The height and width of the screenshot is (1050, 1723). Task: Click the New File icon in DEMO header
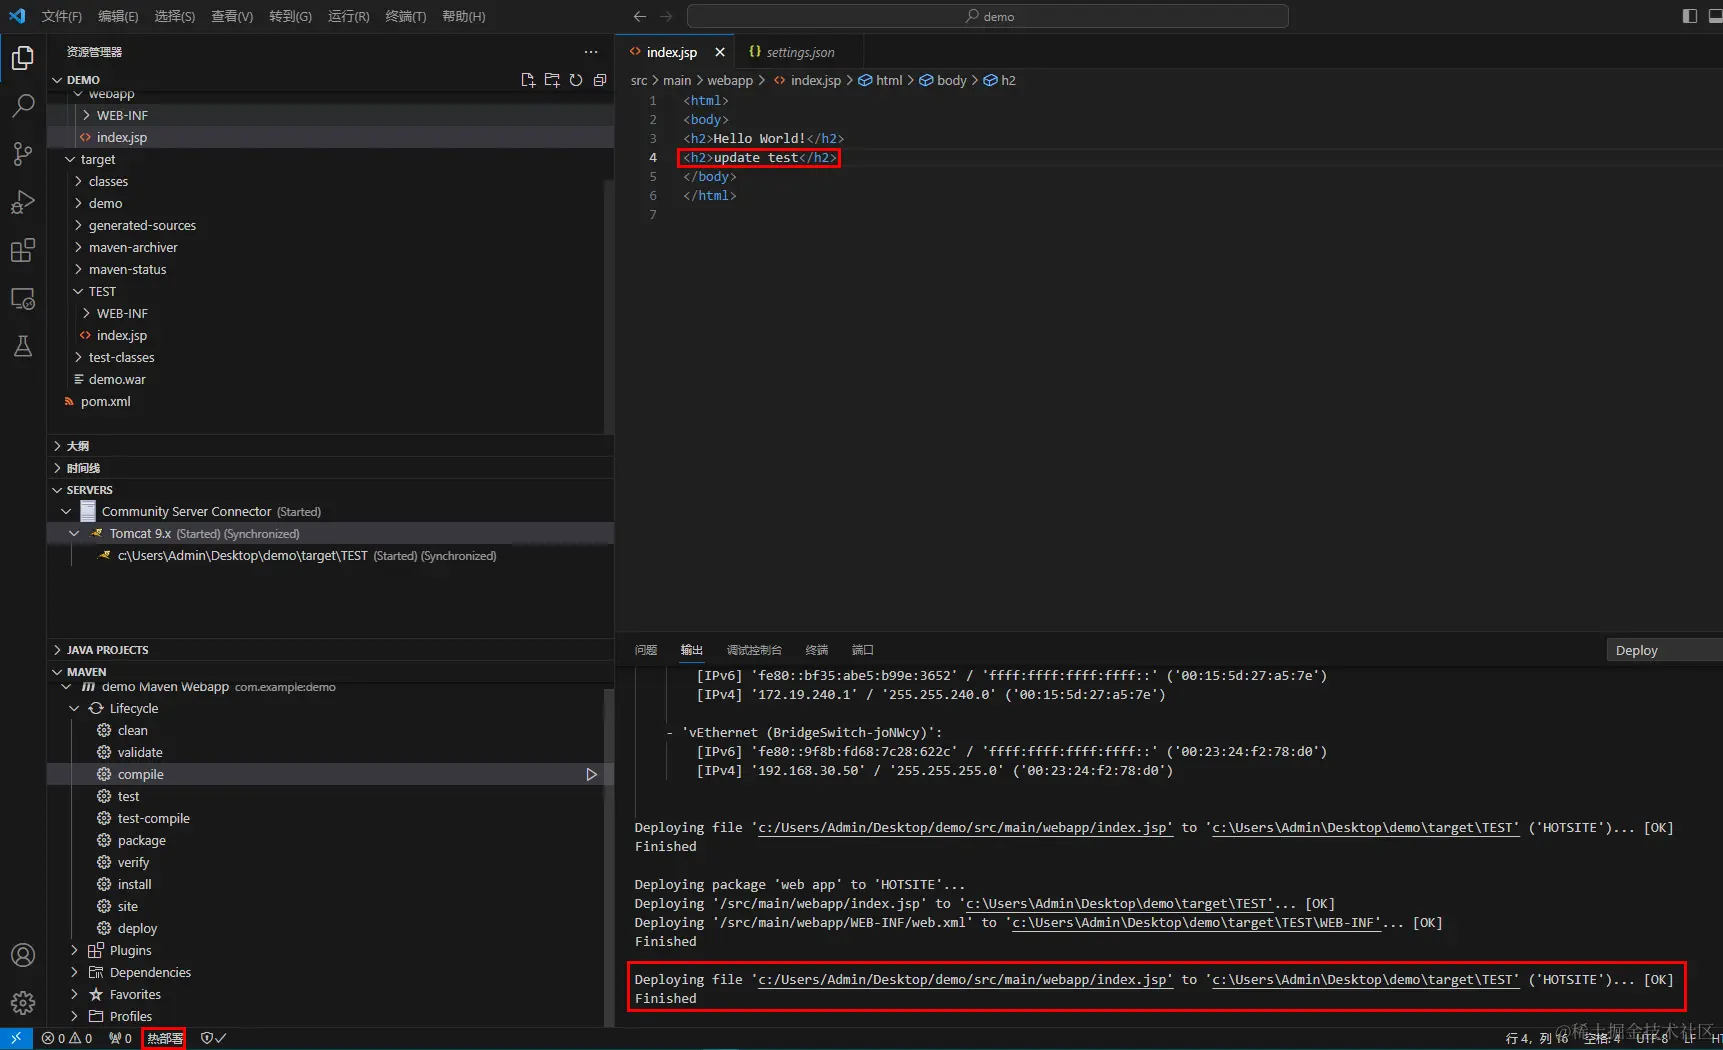point(528,80)
